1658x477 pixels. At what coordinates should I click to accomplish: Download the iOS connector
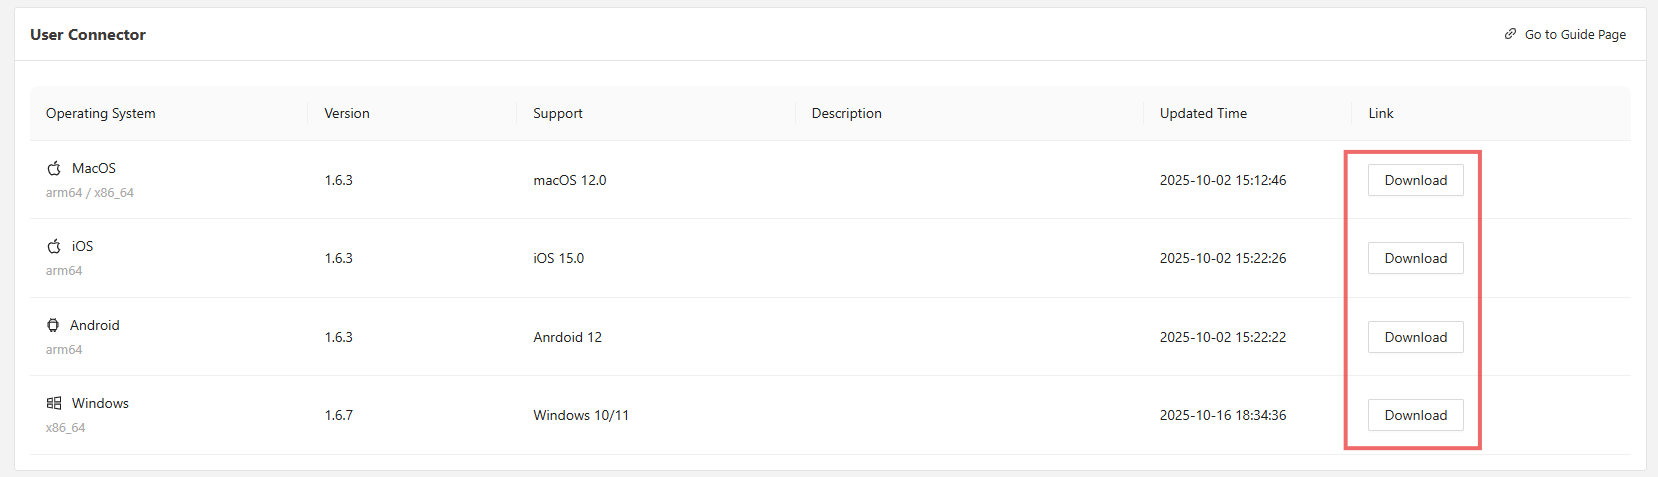[x=1415, y=258]
